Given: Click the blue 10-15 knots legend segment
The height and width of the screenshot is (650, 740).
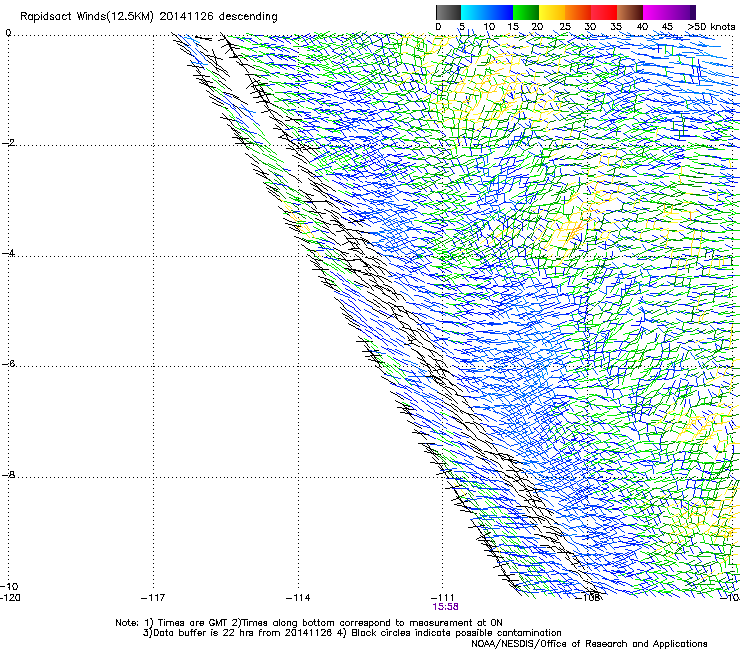Looking at the screenshot, I should [500, 12].
